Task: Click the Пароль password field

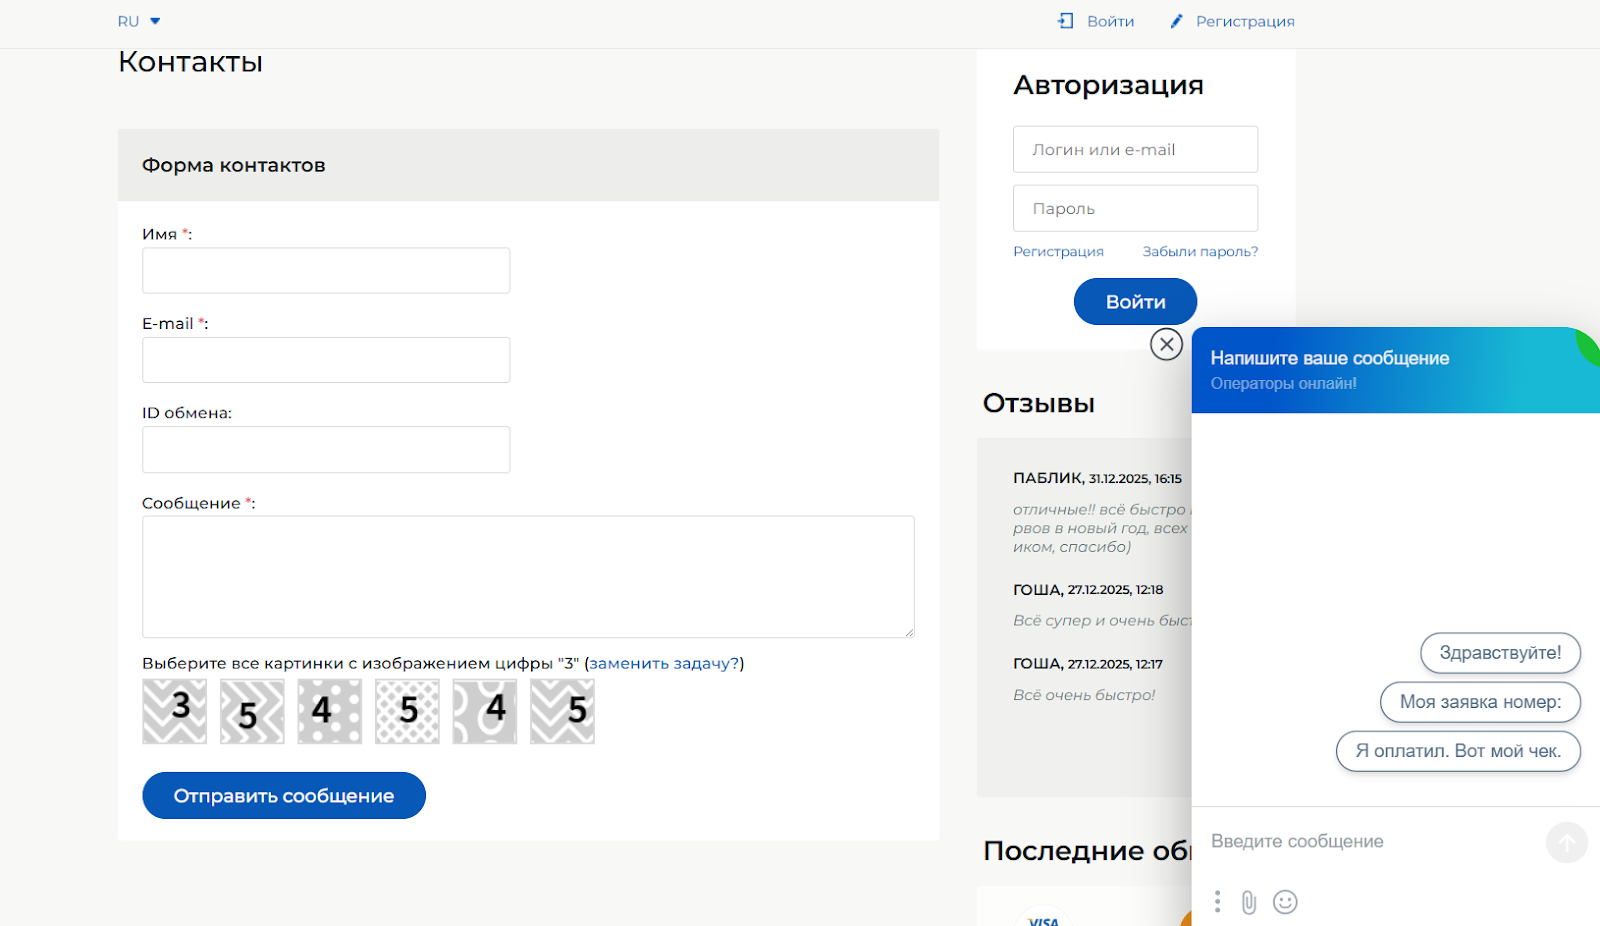Action: (x=1135, y=208)
